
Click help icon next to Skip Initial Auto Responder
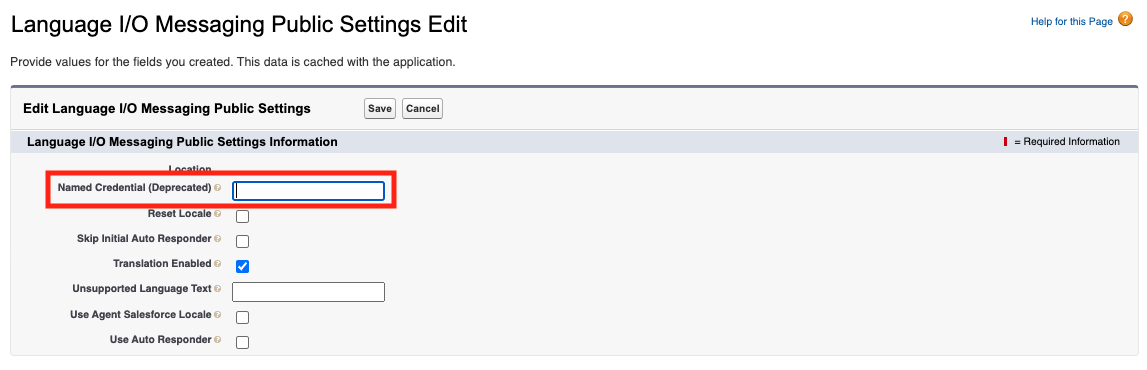tap(217, 239)
